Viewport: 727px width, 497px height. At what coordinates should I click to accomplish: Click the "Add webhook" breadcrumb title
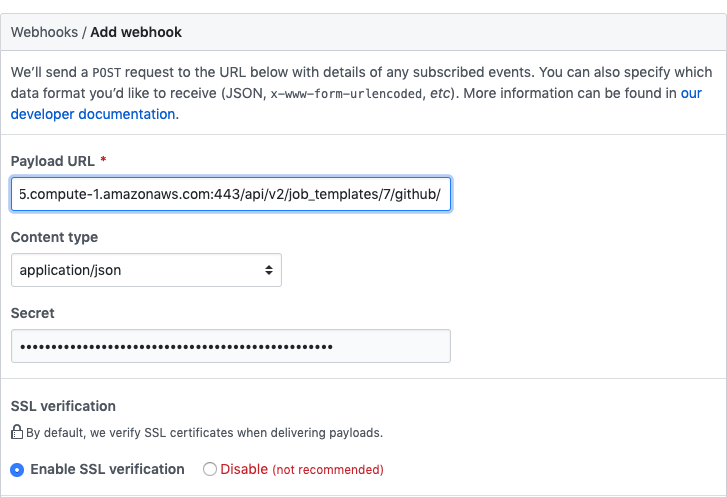[136, 32]
